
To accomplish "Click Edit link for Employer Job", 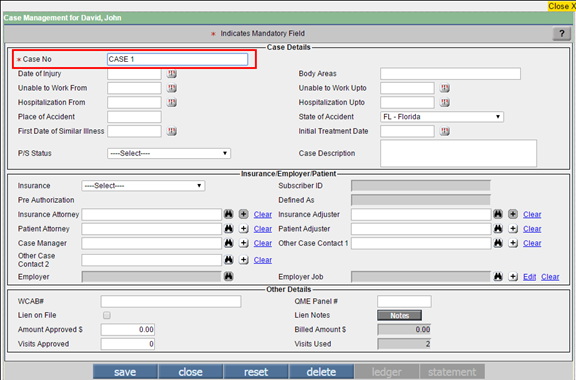I will click(529, 277).
